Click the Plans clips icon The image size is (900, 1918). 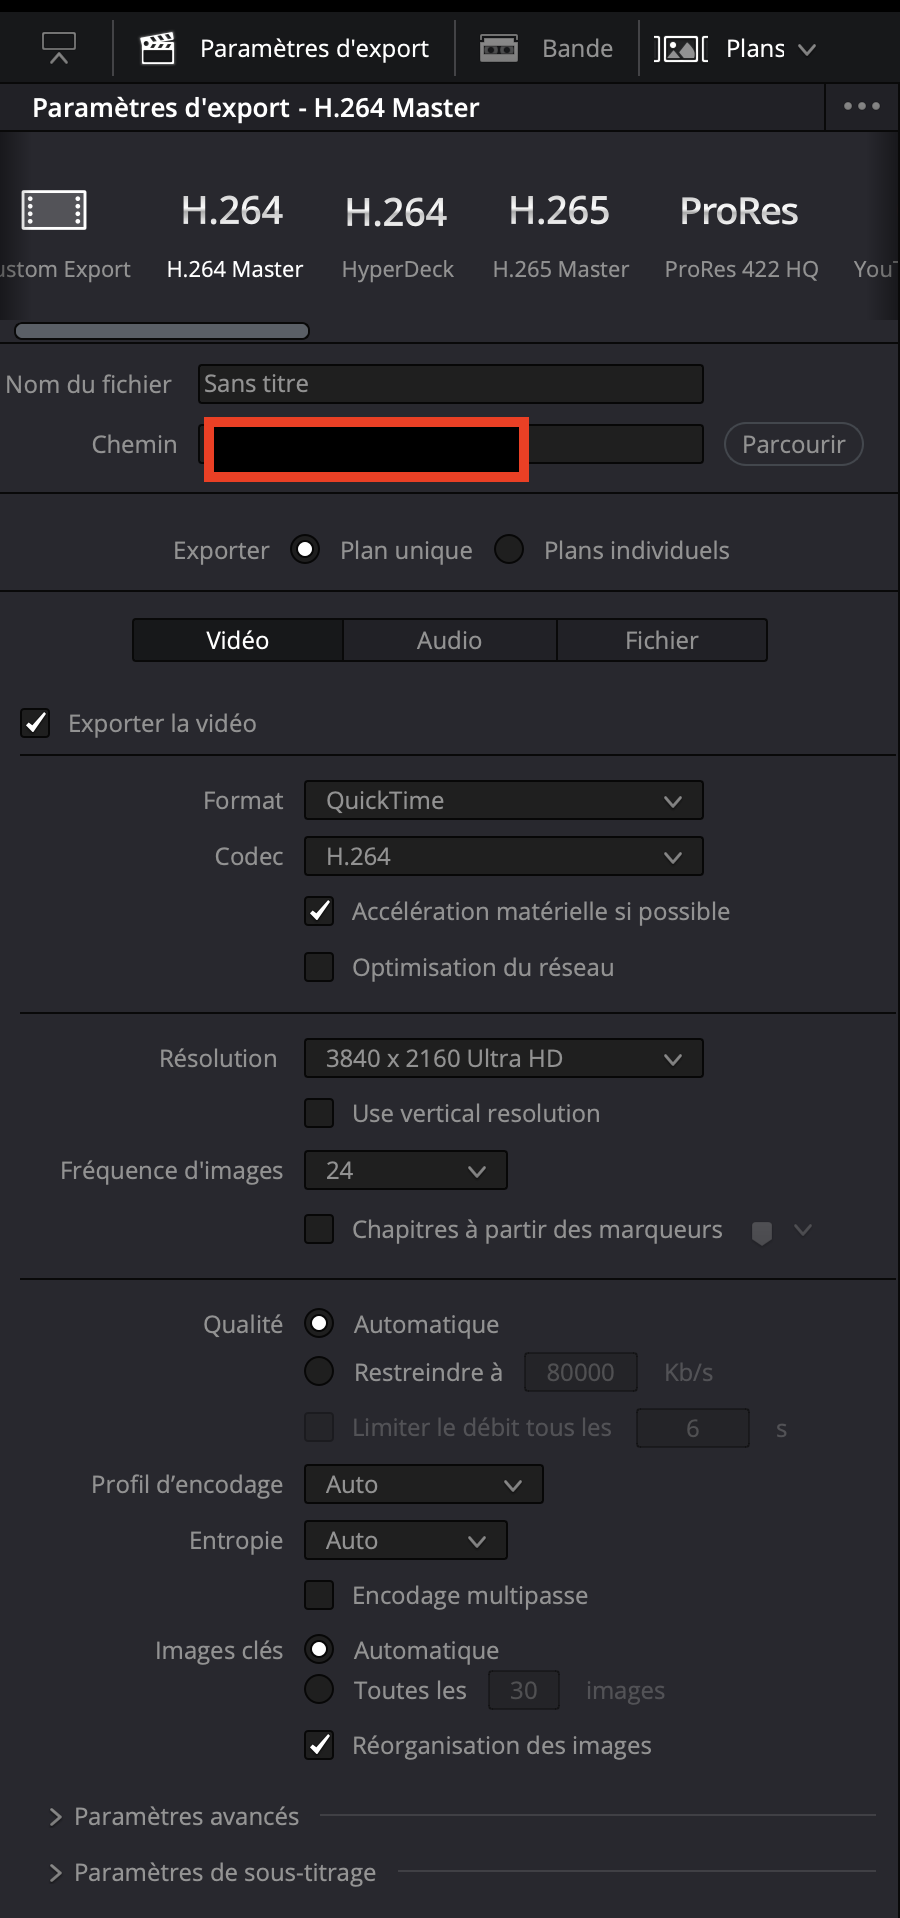pos(681,48)
